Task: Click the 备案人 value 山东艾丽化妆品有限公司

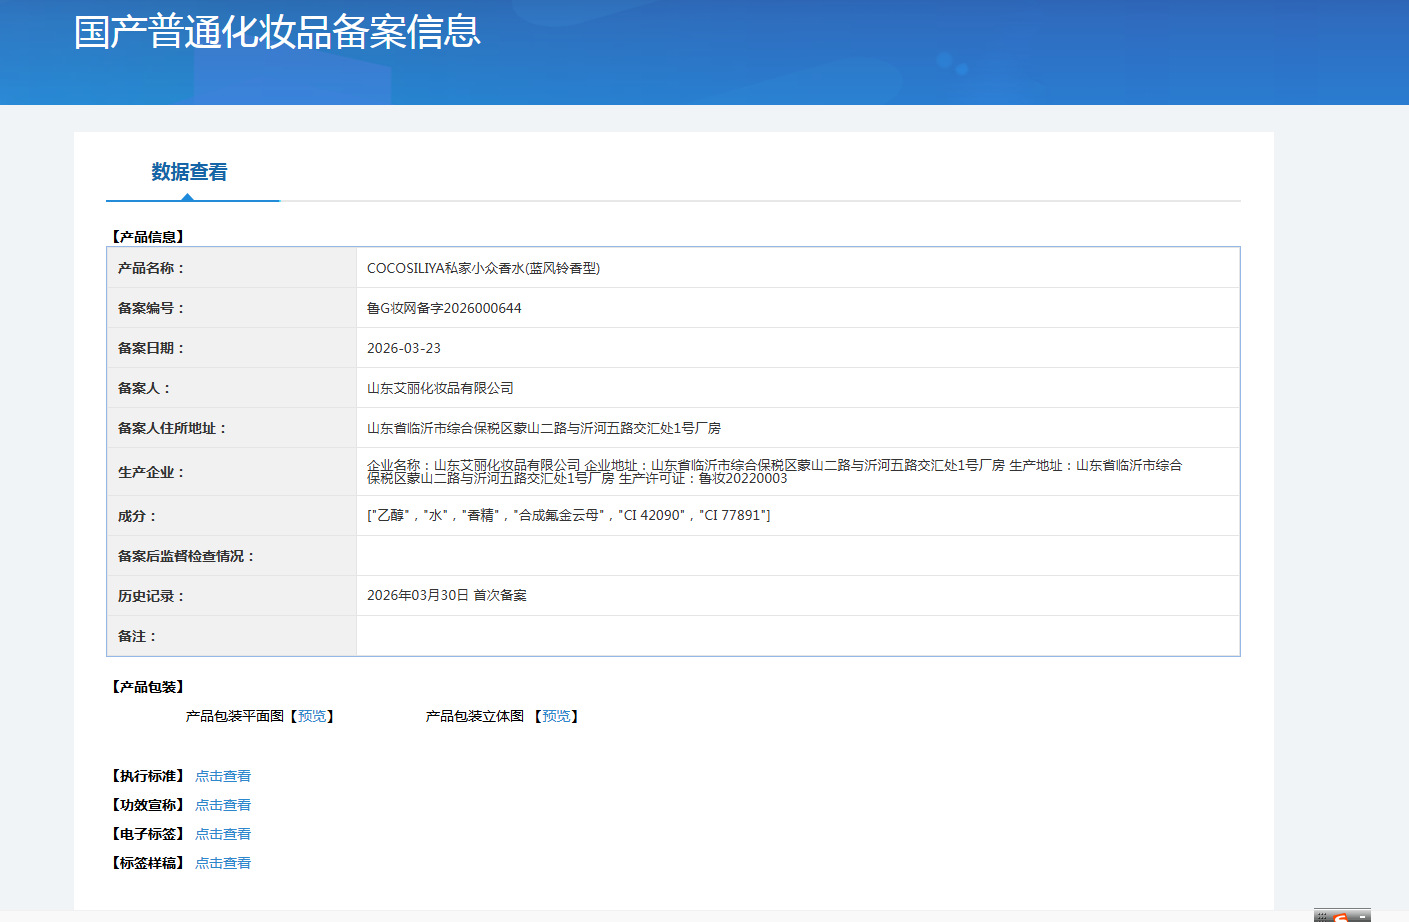Action: (440, 388)
